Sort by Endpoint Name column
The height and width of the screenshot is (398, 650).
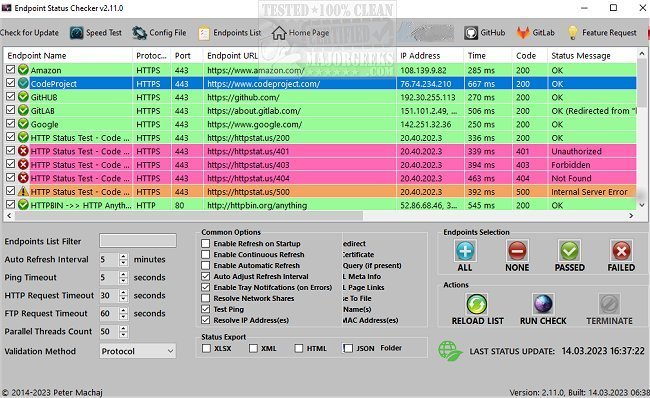pyautogui.click(x=68, y=56)
